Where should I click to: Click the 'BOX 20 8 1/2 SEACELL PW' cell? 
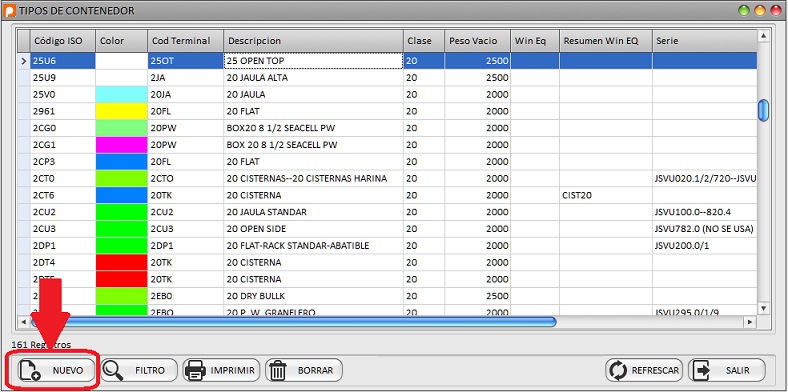(x=313, y=145)
